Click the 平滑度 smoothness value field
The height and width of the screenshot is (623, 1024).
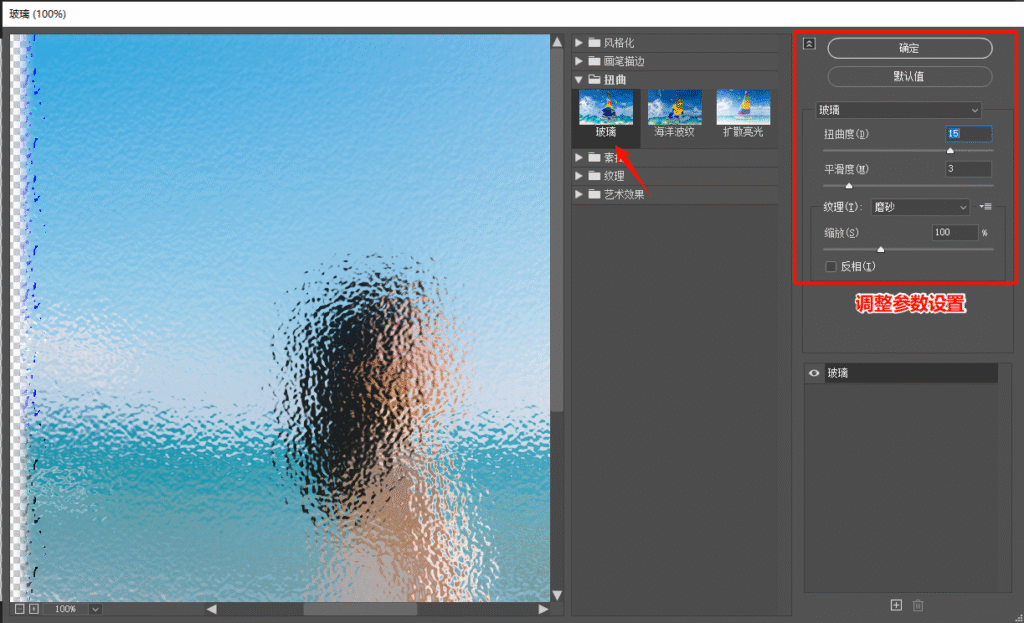(x=968, y=169)
